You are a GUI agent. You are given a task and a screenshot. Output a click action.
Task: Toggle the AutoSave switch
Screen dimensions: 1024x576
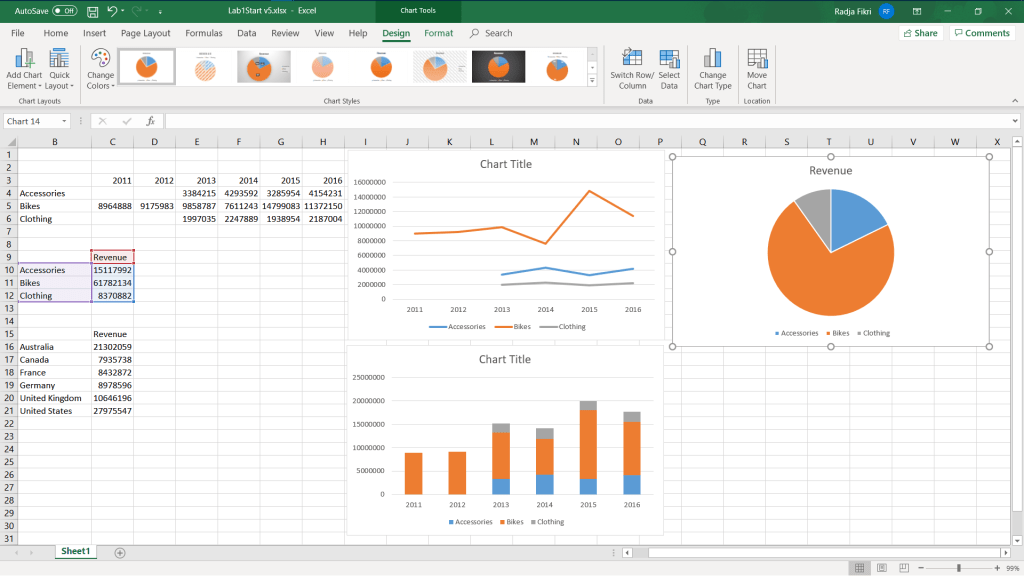(65, 11)
